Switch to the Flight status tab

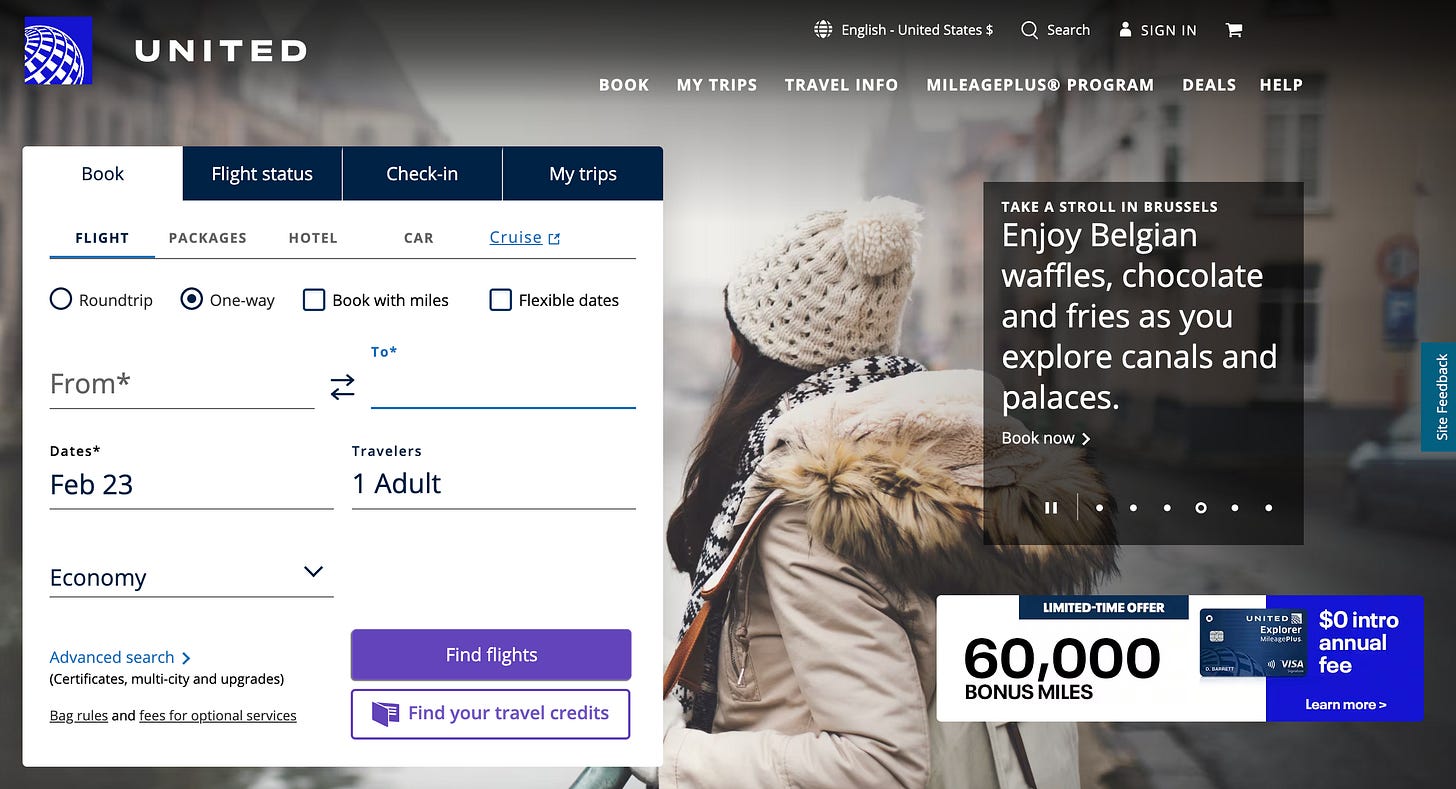click(x=262, y=174)
